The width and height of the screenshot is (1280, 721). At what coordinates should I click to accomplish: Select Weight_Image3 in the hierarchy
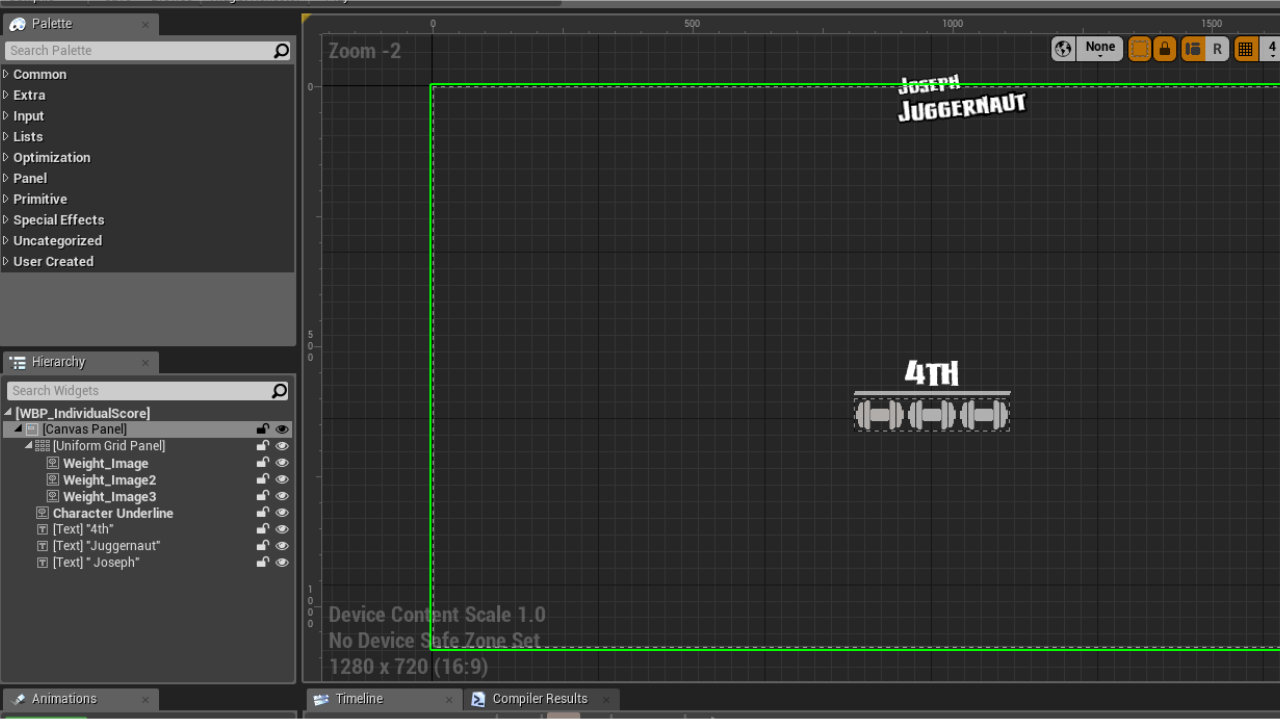(x=109, y=496)
